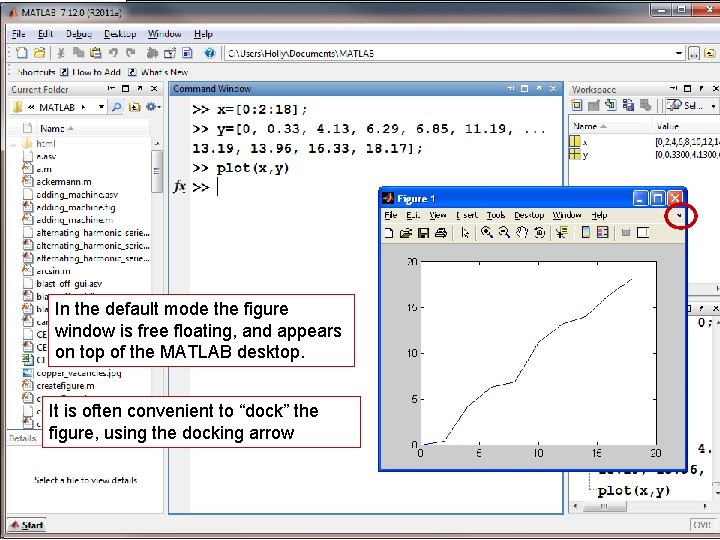Open the MATLAB Start button
Screen dimensions: 720x540
[x=27, y=525]
